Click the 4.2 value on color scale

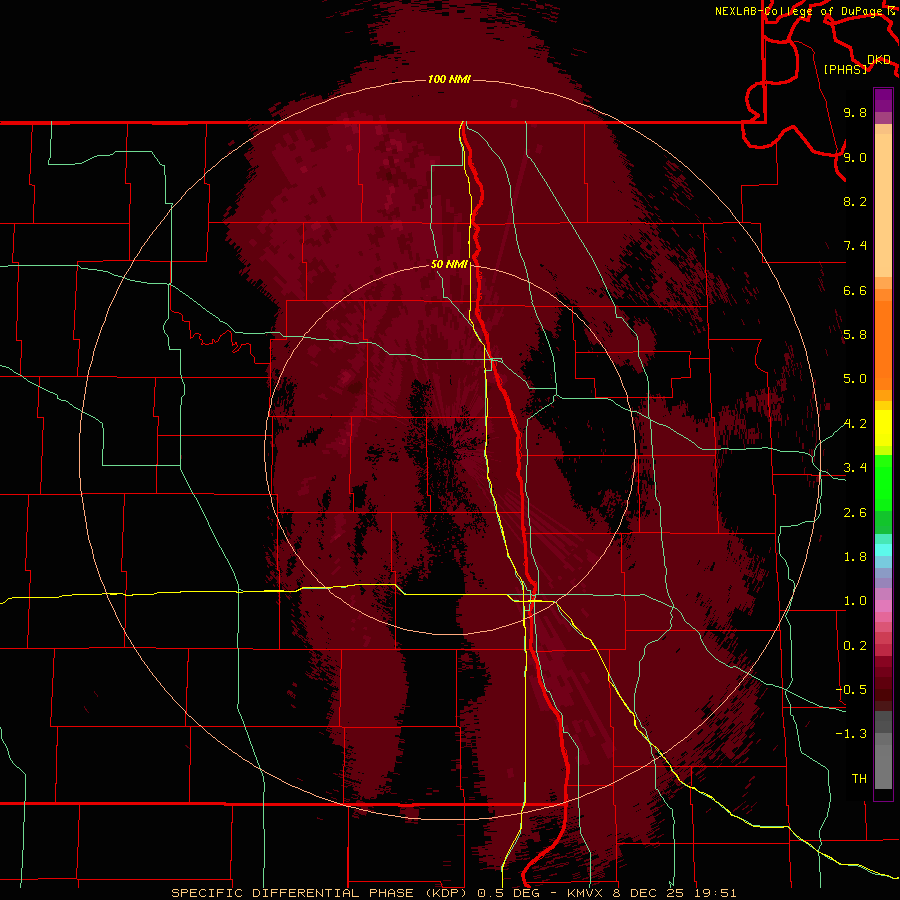point(855,424)
